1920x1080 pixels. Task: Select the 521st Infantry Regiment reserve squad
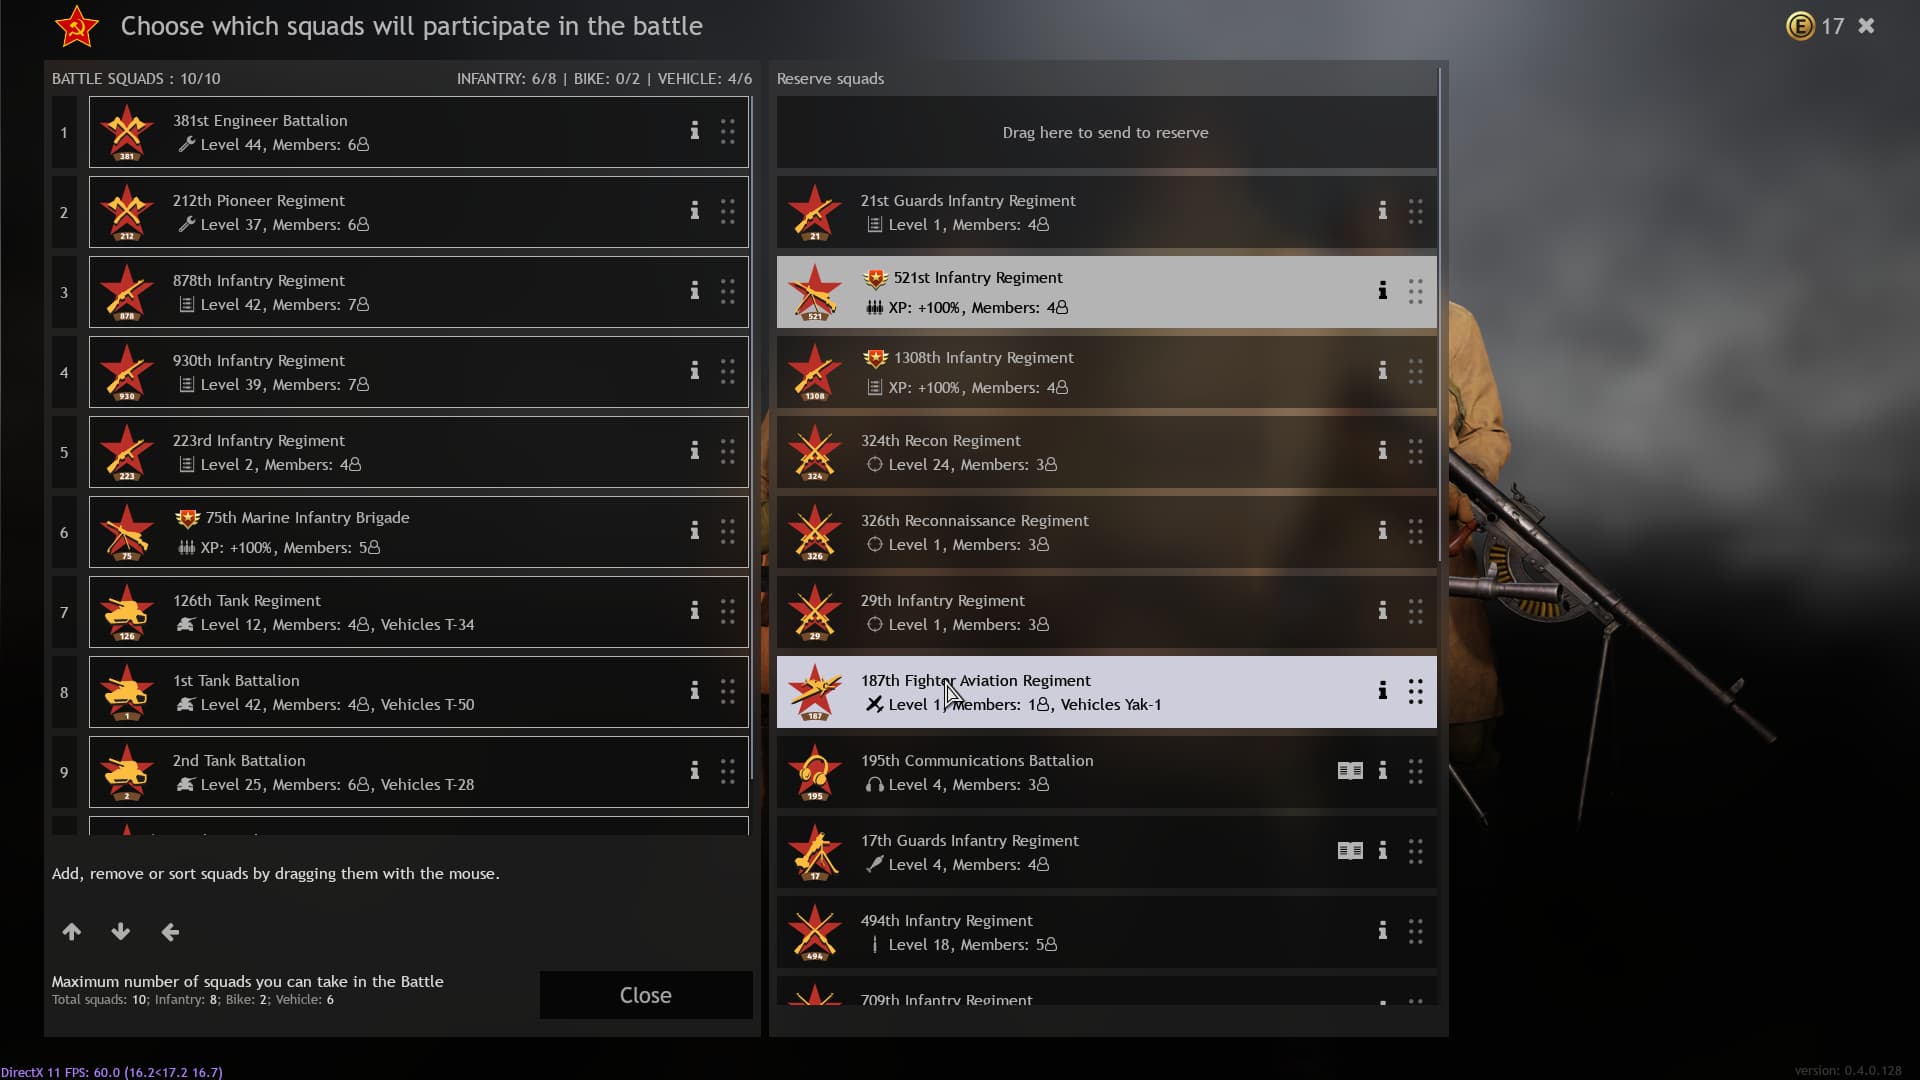pyautogui.click(x=1107, y=292)
